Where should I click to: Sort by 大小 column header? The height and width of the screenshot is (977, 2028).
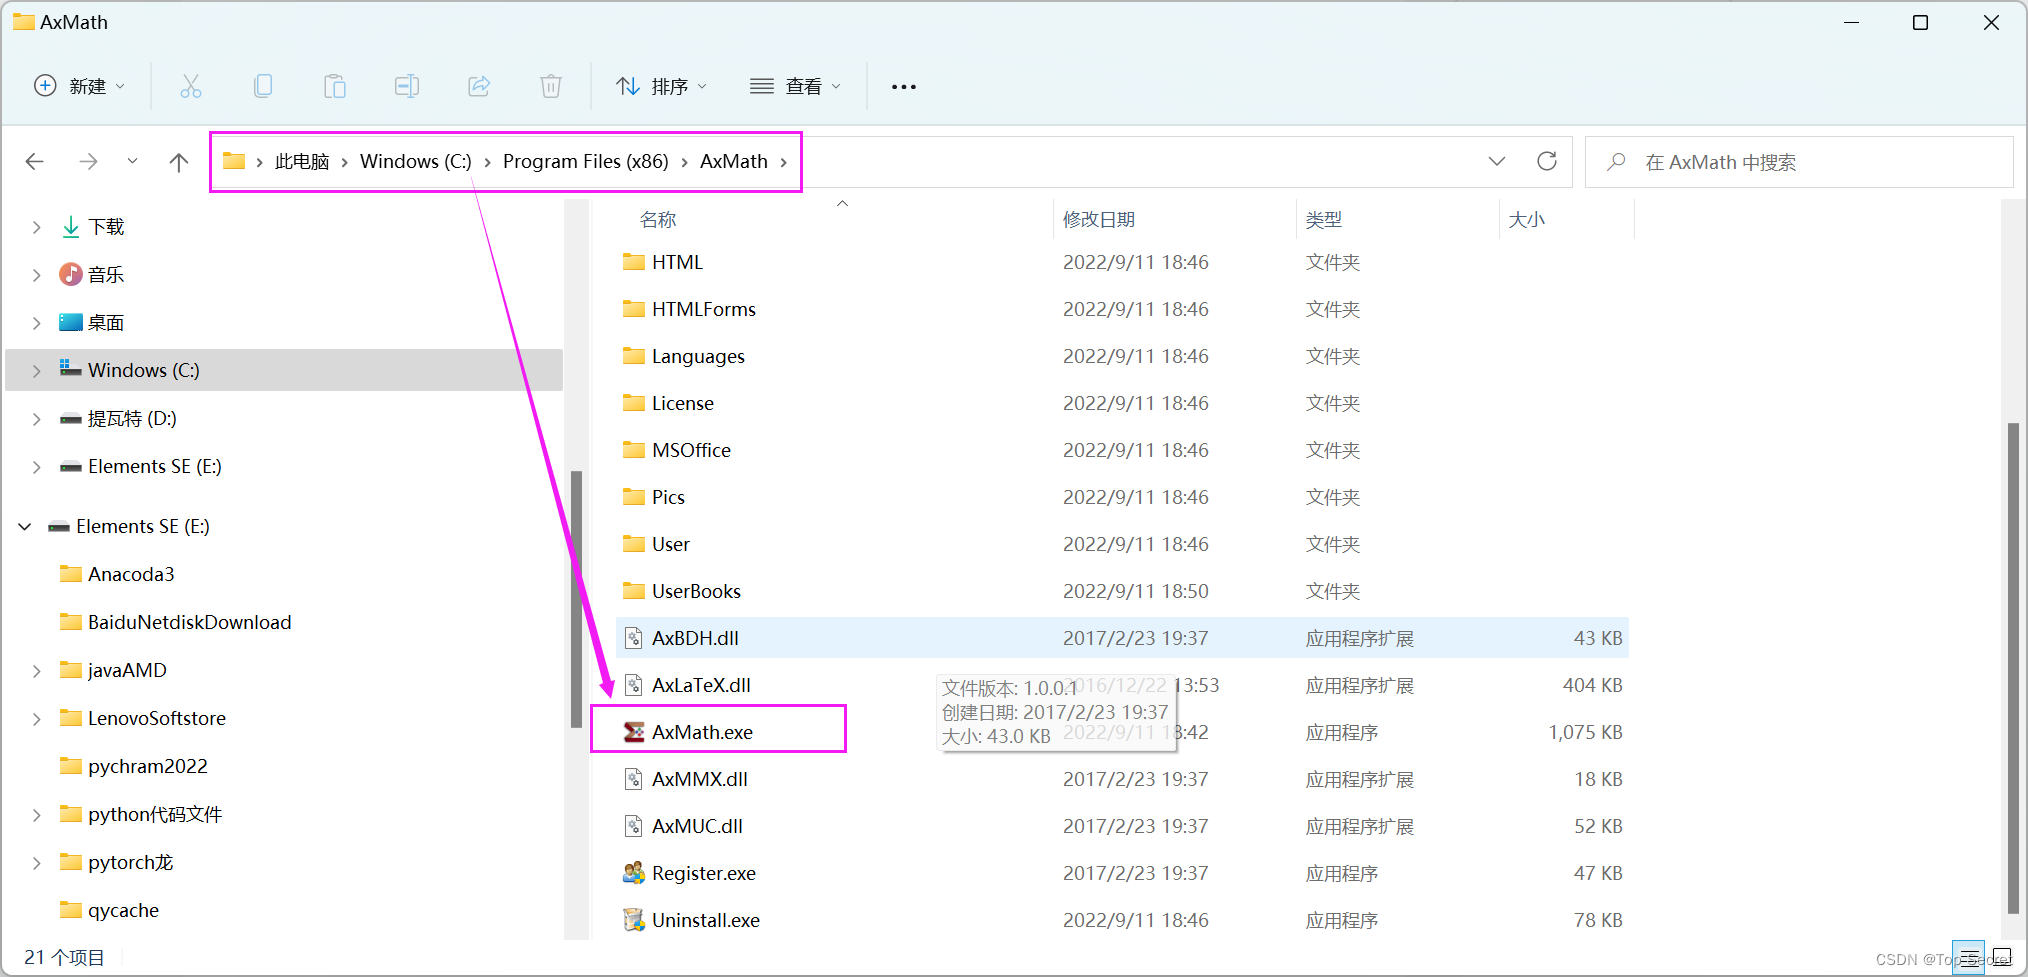coord(1526,219)
